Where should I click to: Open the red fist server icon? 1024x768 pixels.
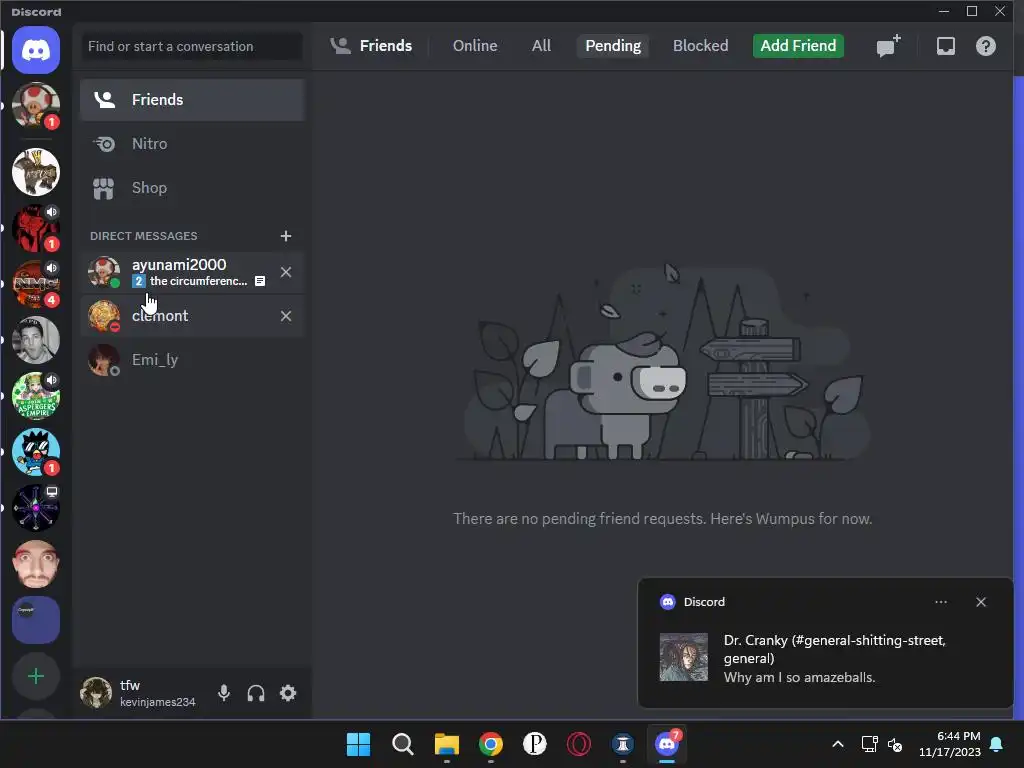36,228
